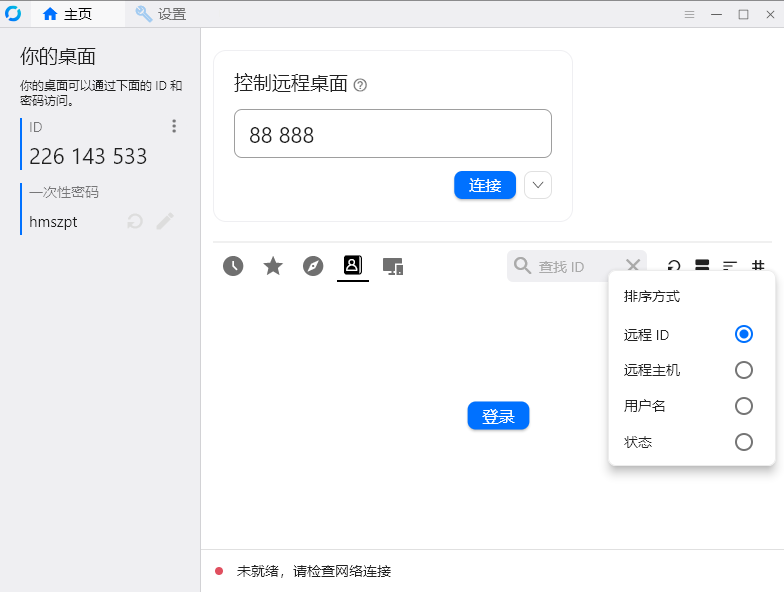Screen dimensions: 784x592
Task: Change peer view layout icon
Action: click(x=702, y=265)
